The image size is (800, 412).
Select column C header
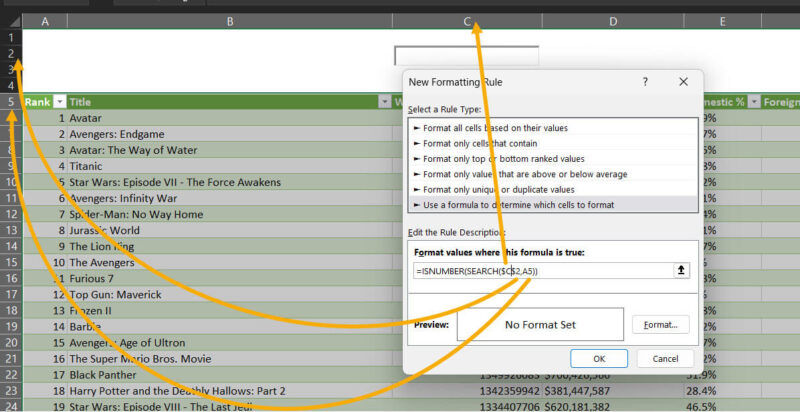(467, 21)
